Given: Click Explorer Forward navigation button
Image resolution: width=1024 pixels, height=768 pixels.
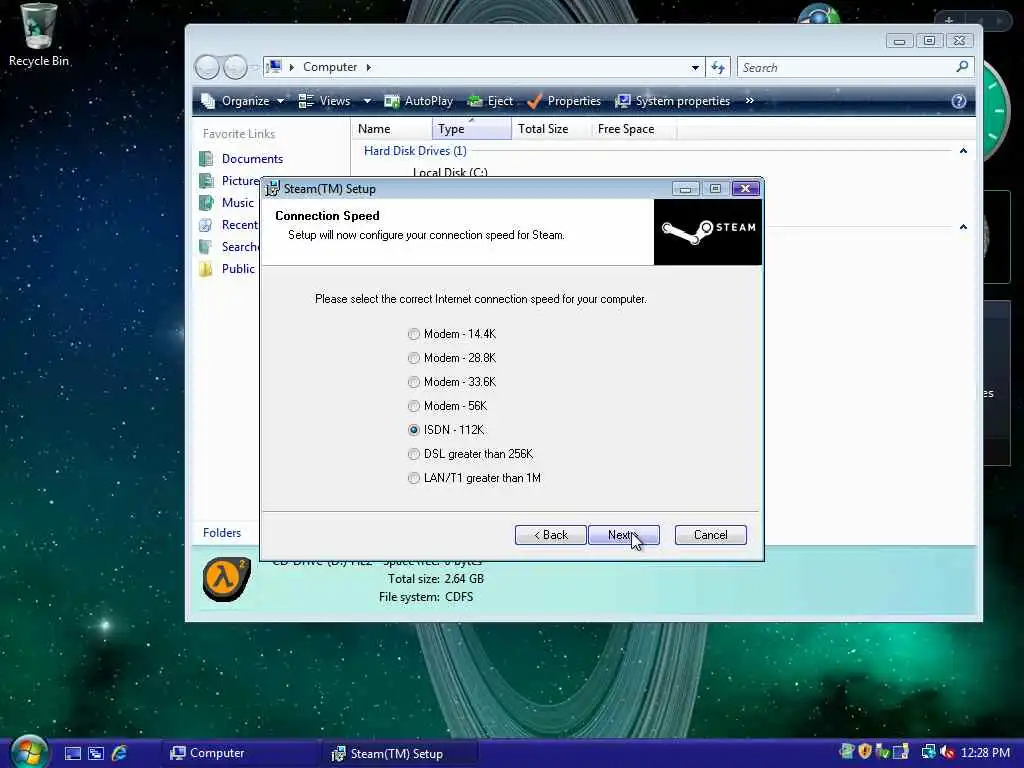Looking at the screenshot, I should click(234, 67).
